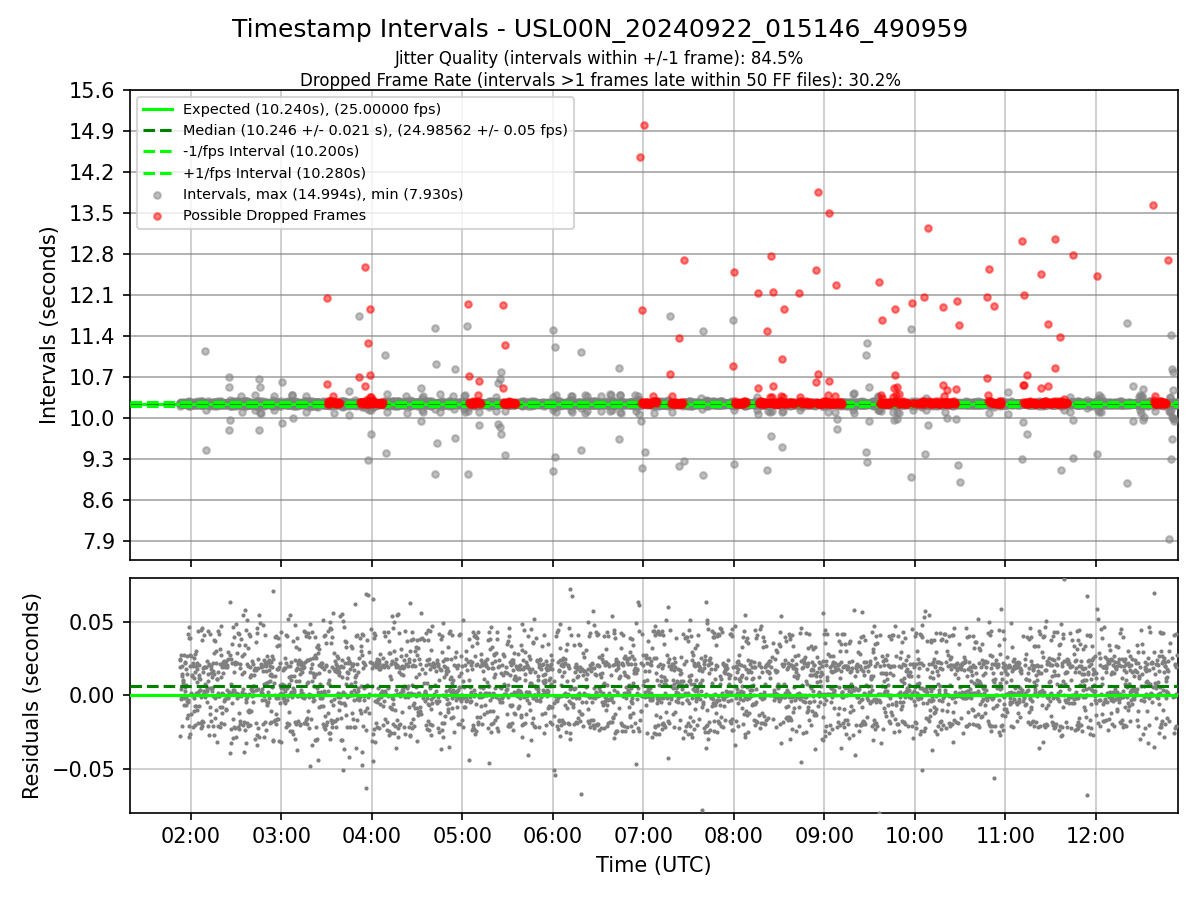Screen dimensions: 1200x900
Task: Click the lowest gray interval point near 7.9
Action: click(1169, 539)
